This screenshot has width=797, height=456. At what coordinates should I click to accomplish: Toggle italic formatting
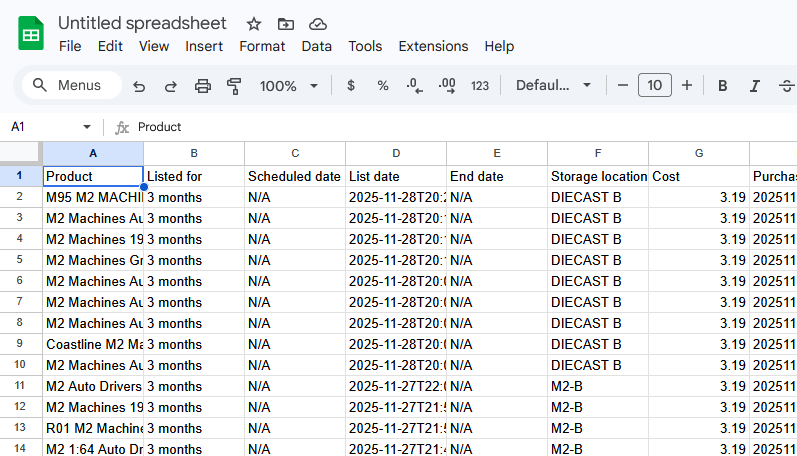pos(754,85)
